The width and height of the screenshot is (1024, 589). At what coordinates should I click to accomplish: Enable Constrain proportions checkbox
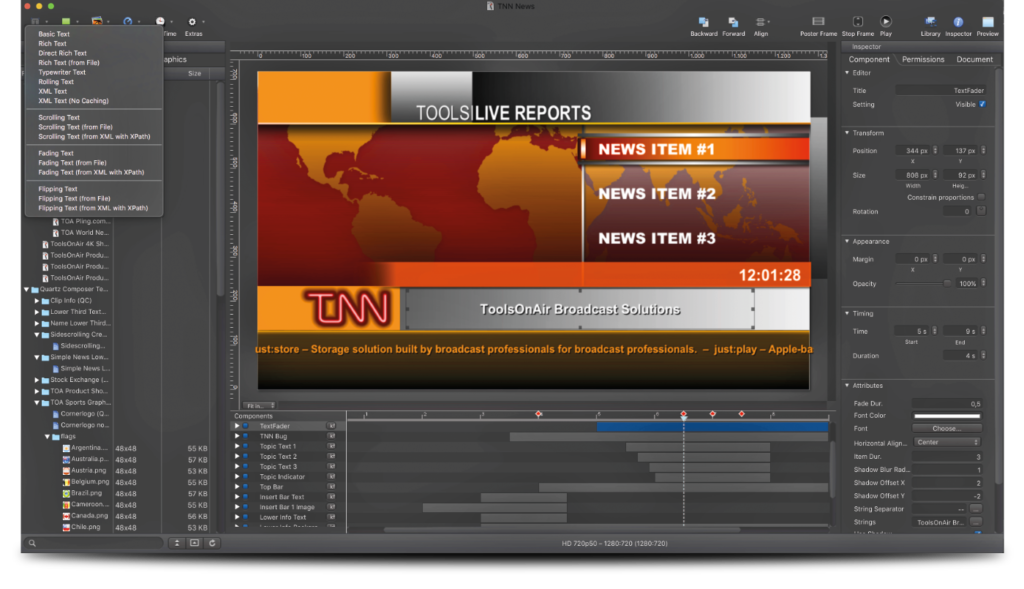pyautogui.click(x=982, y=197)
